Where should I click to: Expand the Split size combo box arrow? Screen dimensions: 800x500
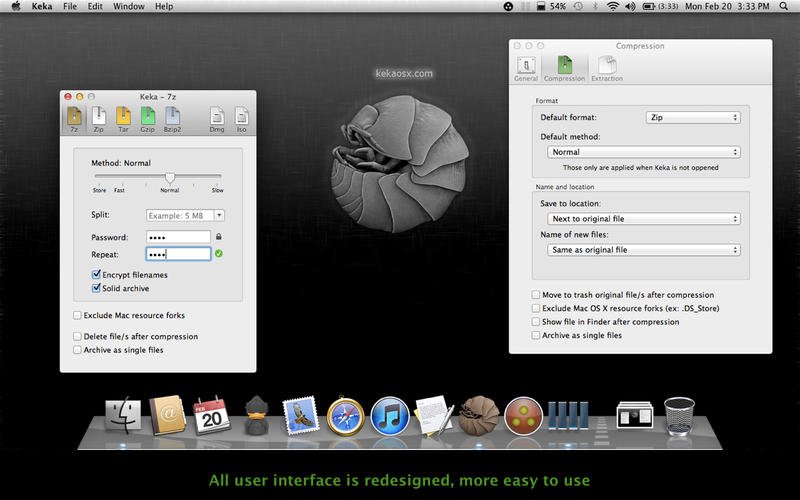click(x=219, y=215)
